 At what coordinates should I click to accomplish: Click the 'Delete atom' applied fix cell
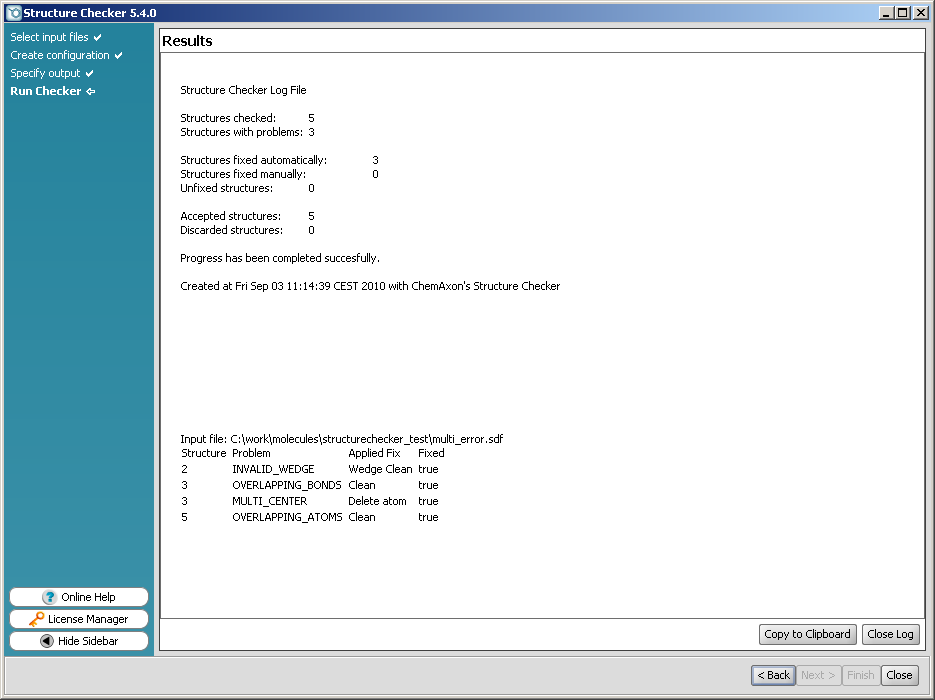click(x=377, y=501)
